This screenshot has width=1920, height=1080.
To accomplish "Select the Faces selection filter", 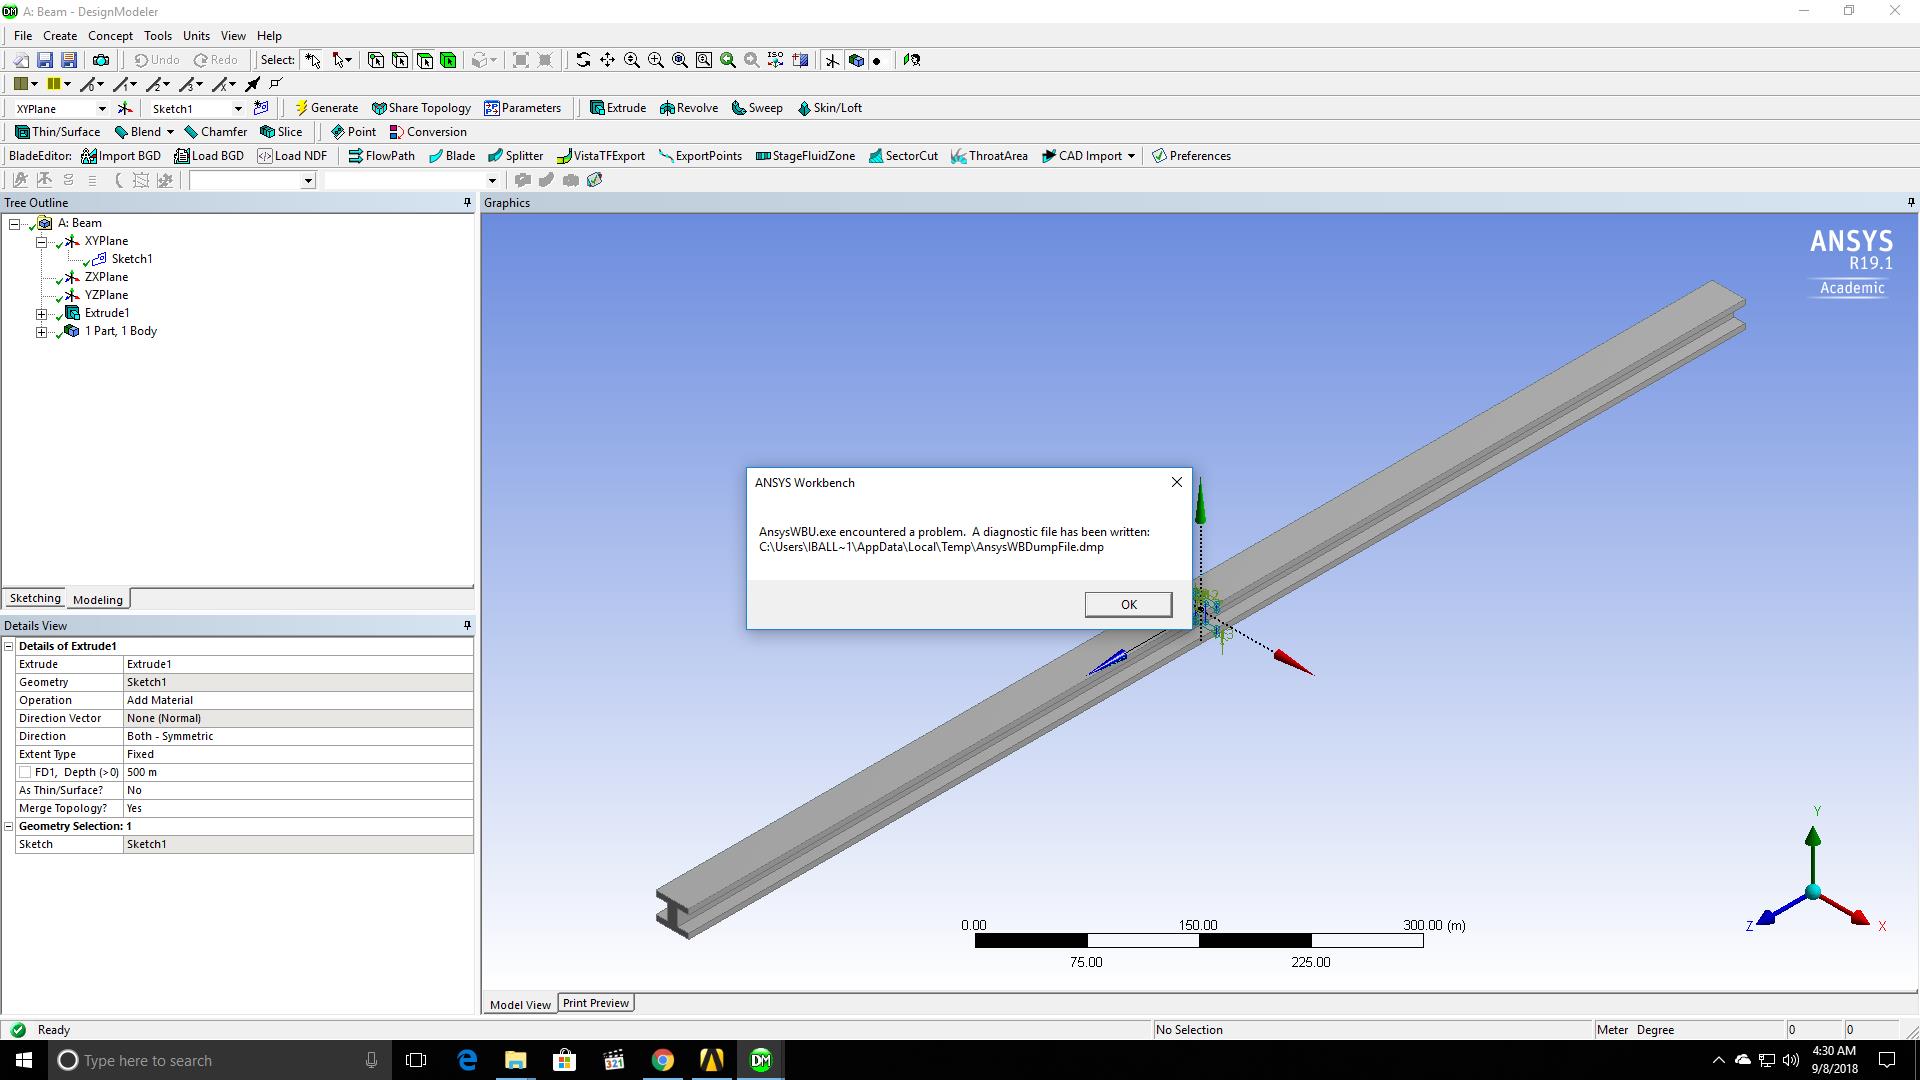I will point(424,60).
